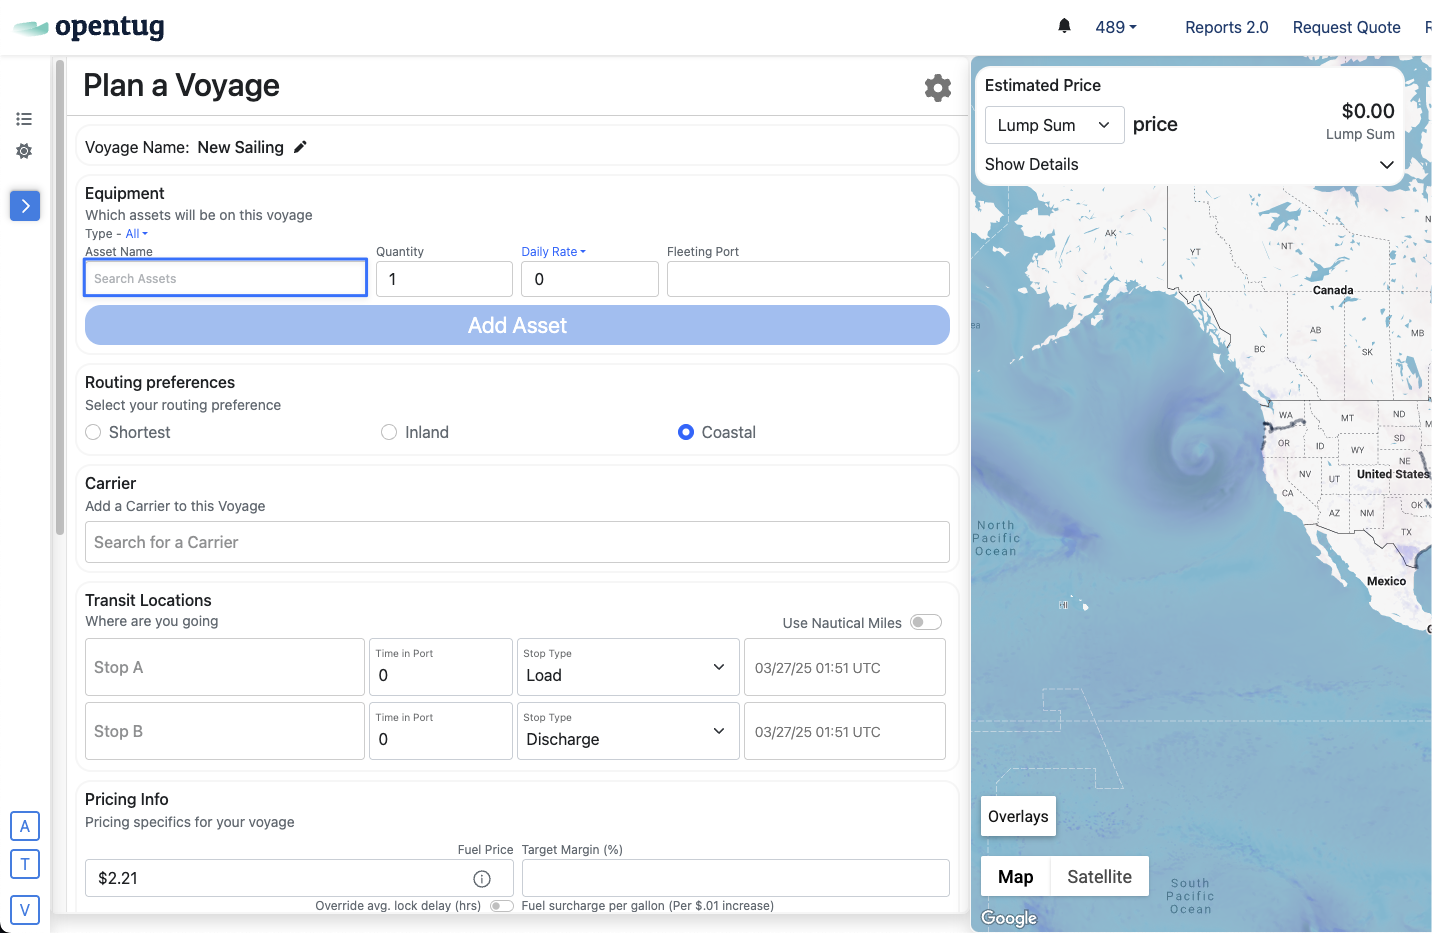Select the Inland routing option
The image size is (1432, 933).
389,432
